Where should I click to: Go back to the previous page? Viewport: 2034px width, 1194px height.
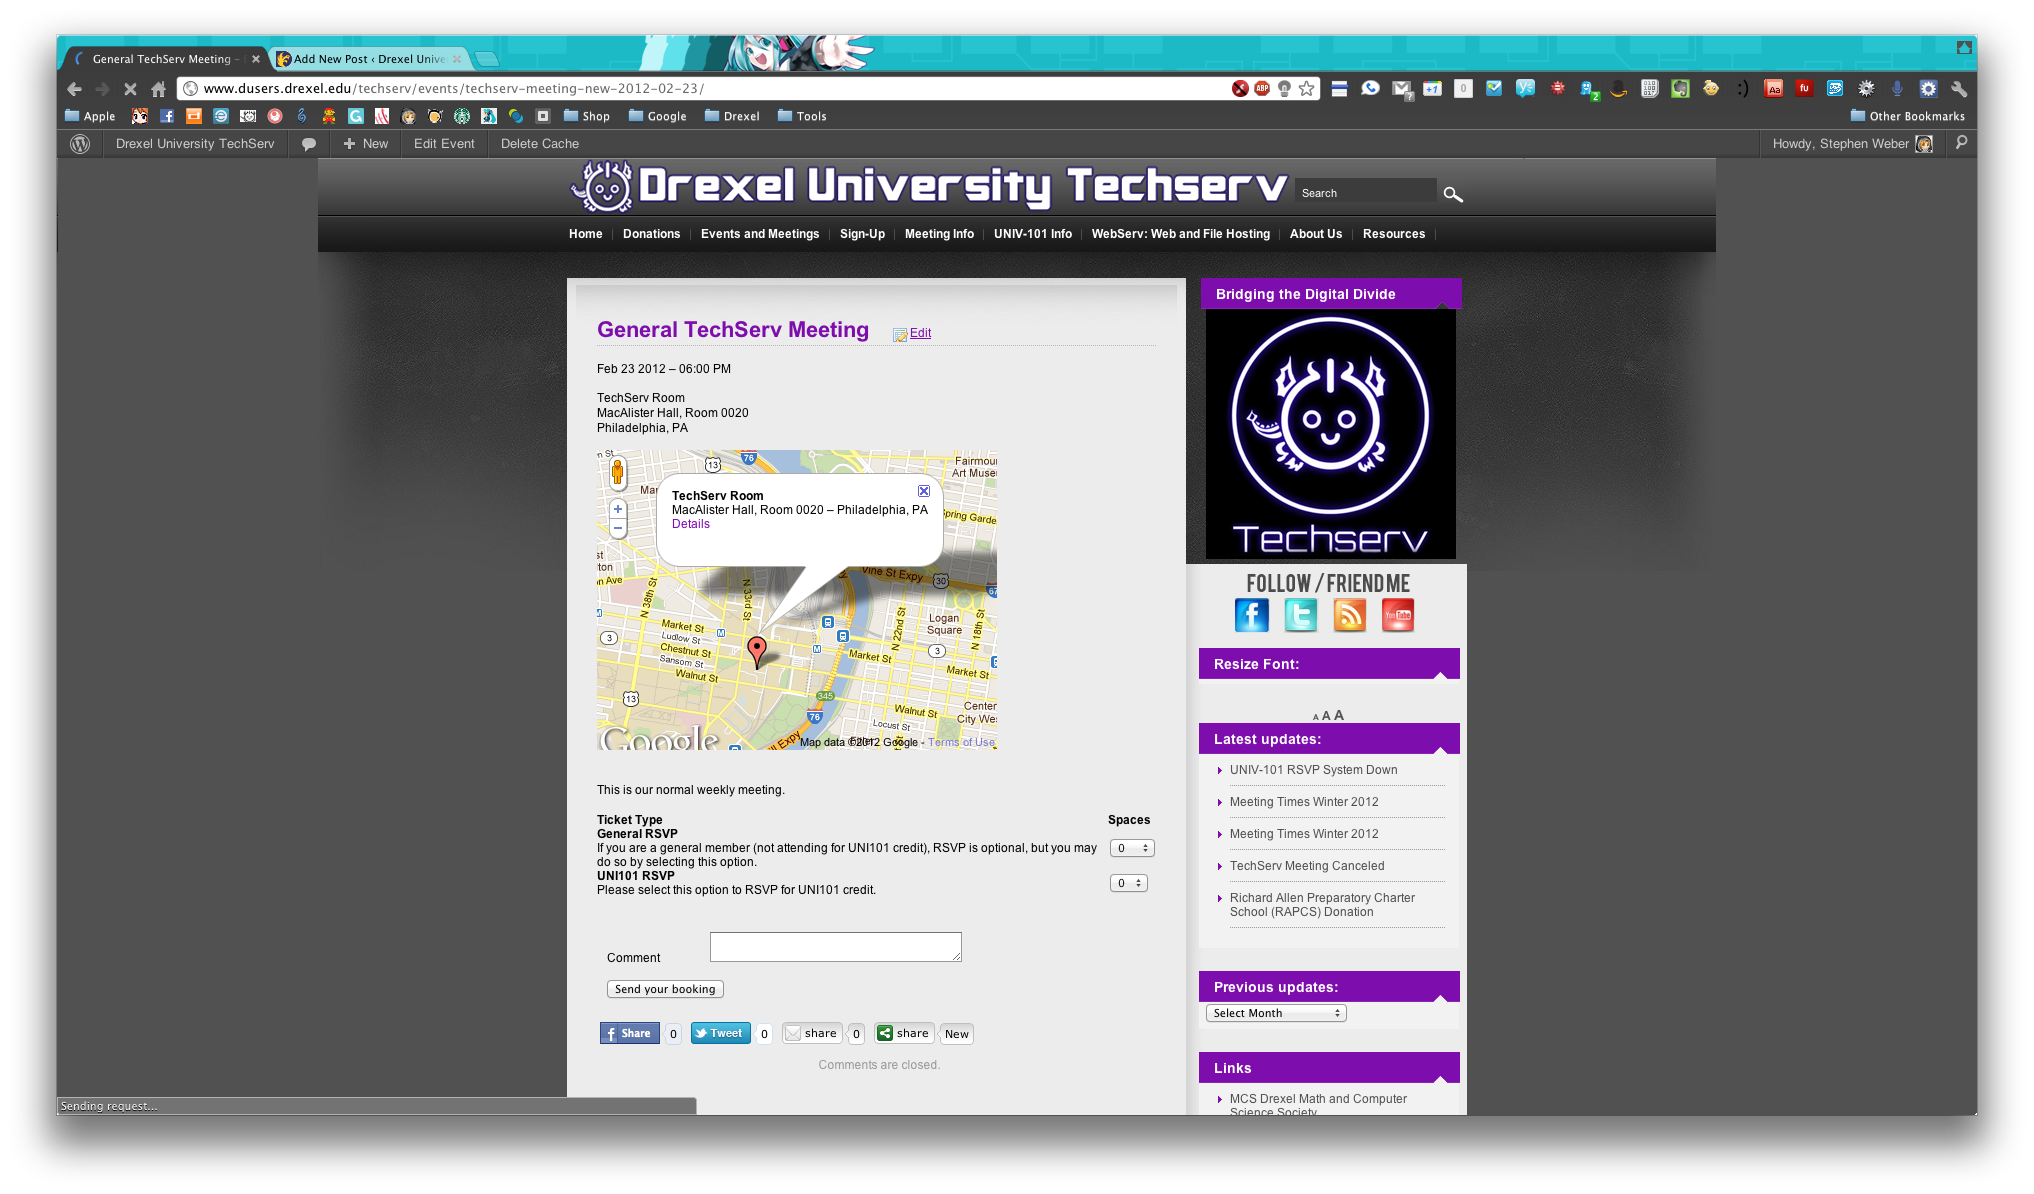pyautogui.click(x=74, y=89)
